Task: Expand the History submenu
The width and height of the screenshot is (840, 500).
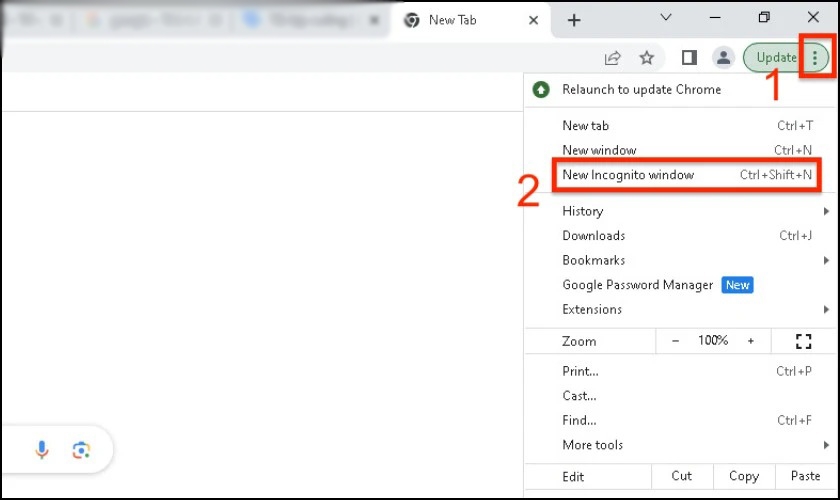Action: [680, 211]
